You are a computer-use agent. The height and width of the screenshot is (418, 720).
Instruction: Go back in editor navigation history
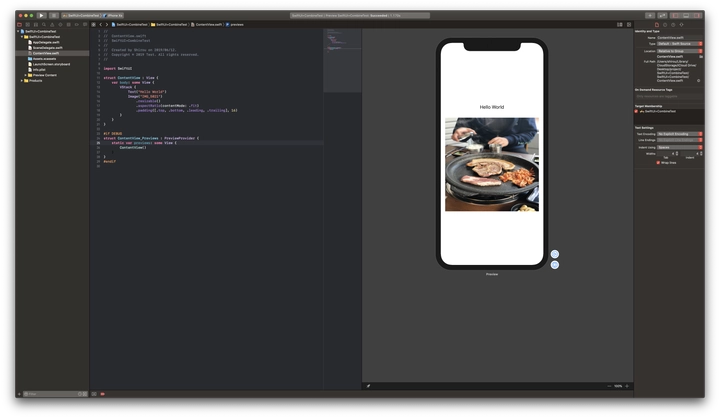(x=100, y=24)
